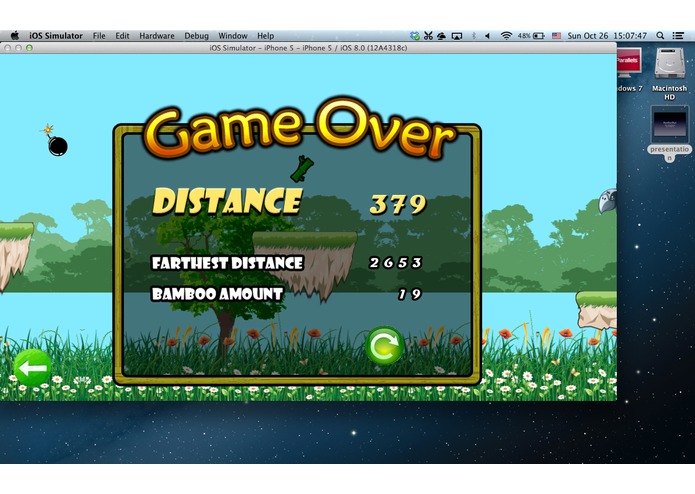Click the black bomb in the sky
695x494 pixels.
pyautogui.click(x=55, y=141)
